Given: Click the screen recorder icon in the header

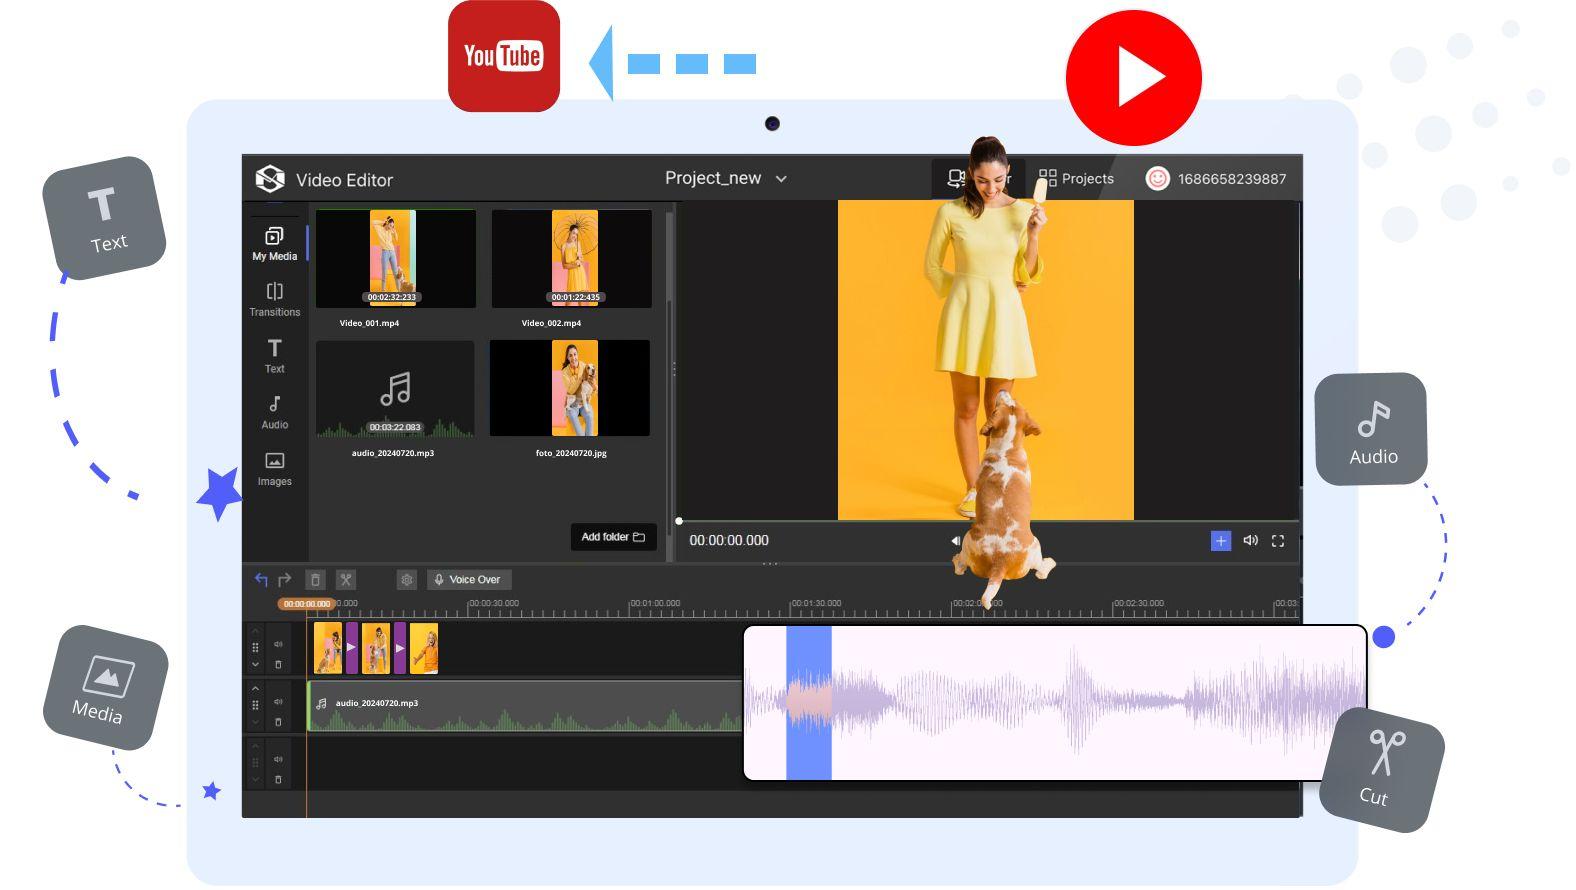Looking at the screenshot, I should 956,179.
